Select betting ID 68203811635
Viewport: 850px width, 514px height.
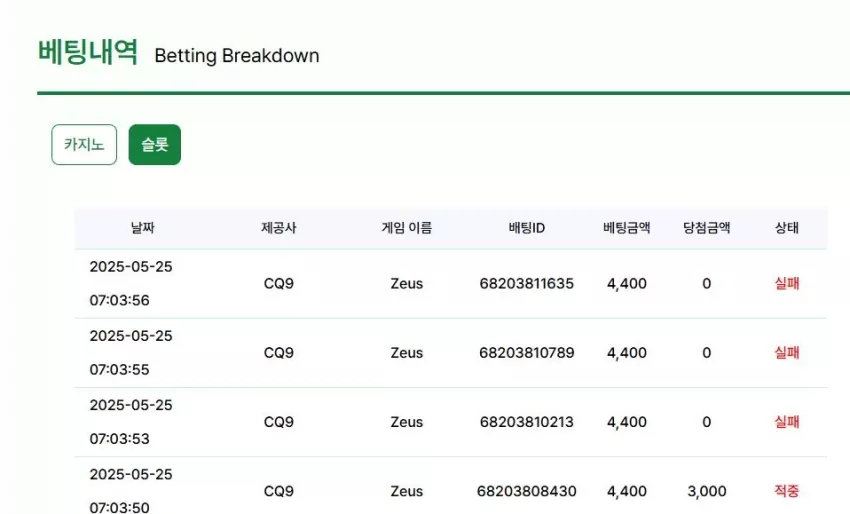526,284
